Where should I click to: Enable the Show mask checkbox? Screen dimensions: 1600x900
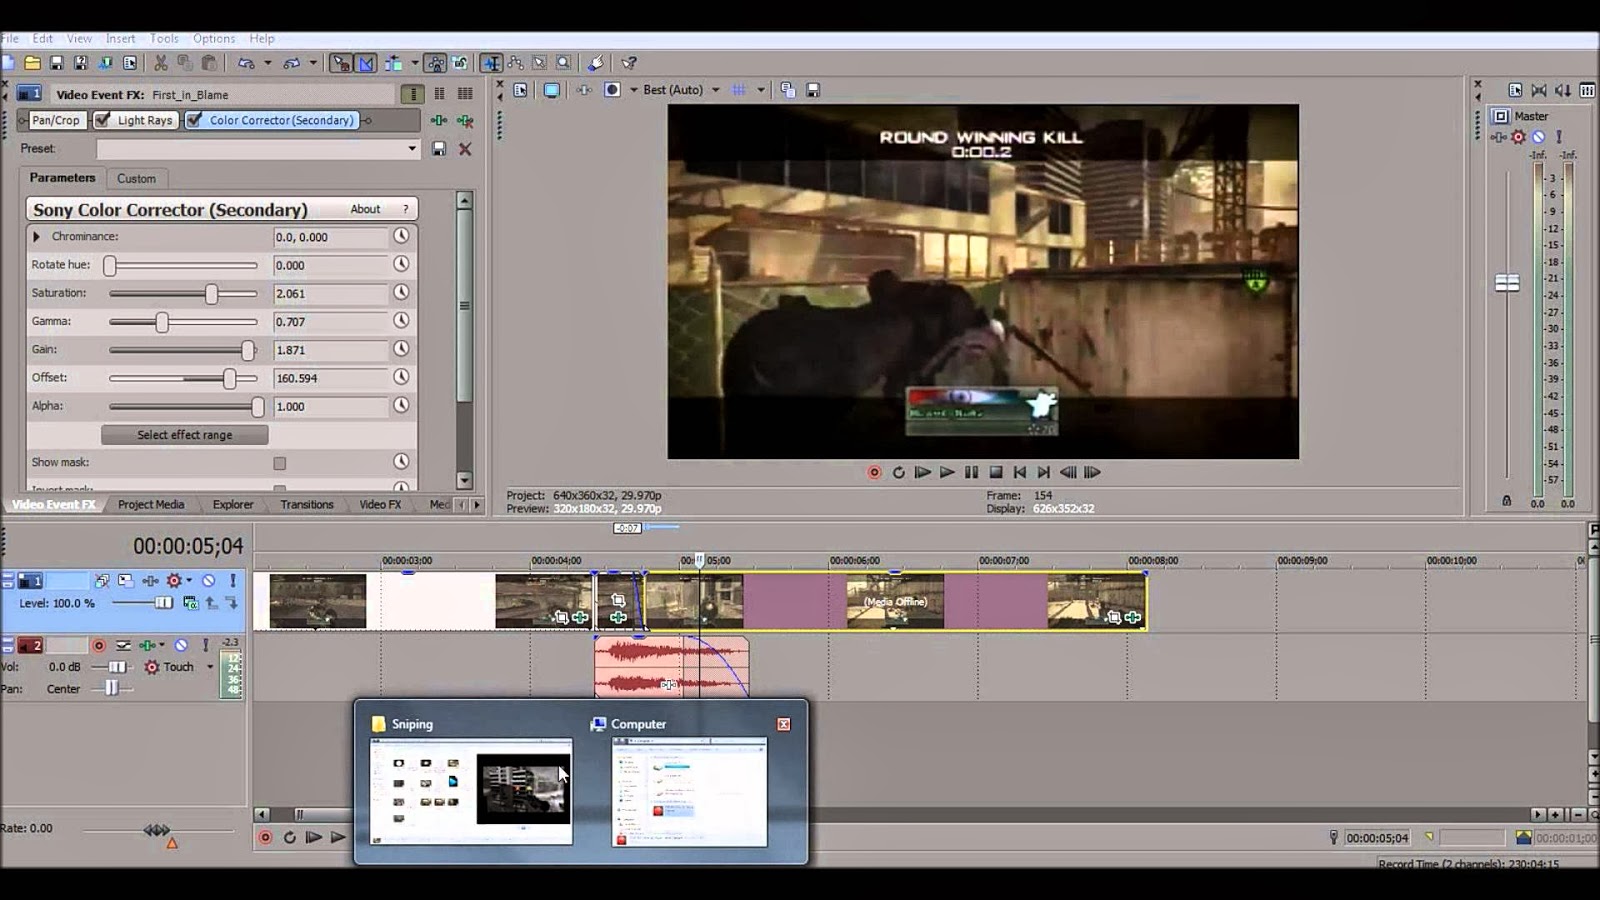point(280,463)
